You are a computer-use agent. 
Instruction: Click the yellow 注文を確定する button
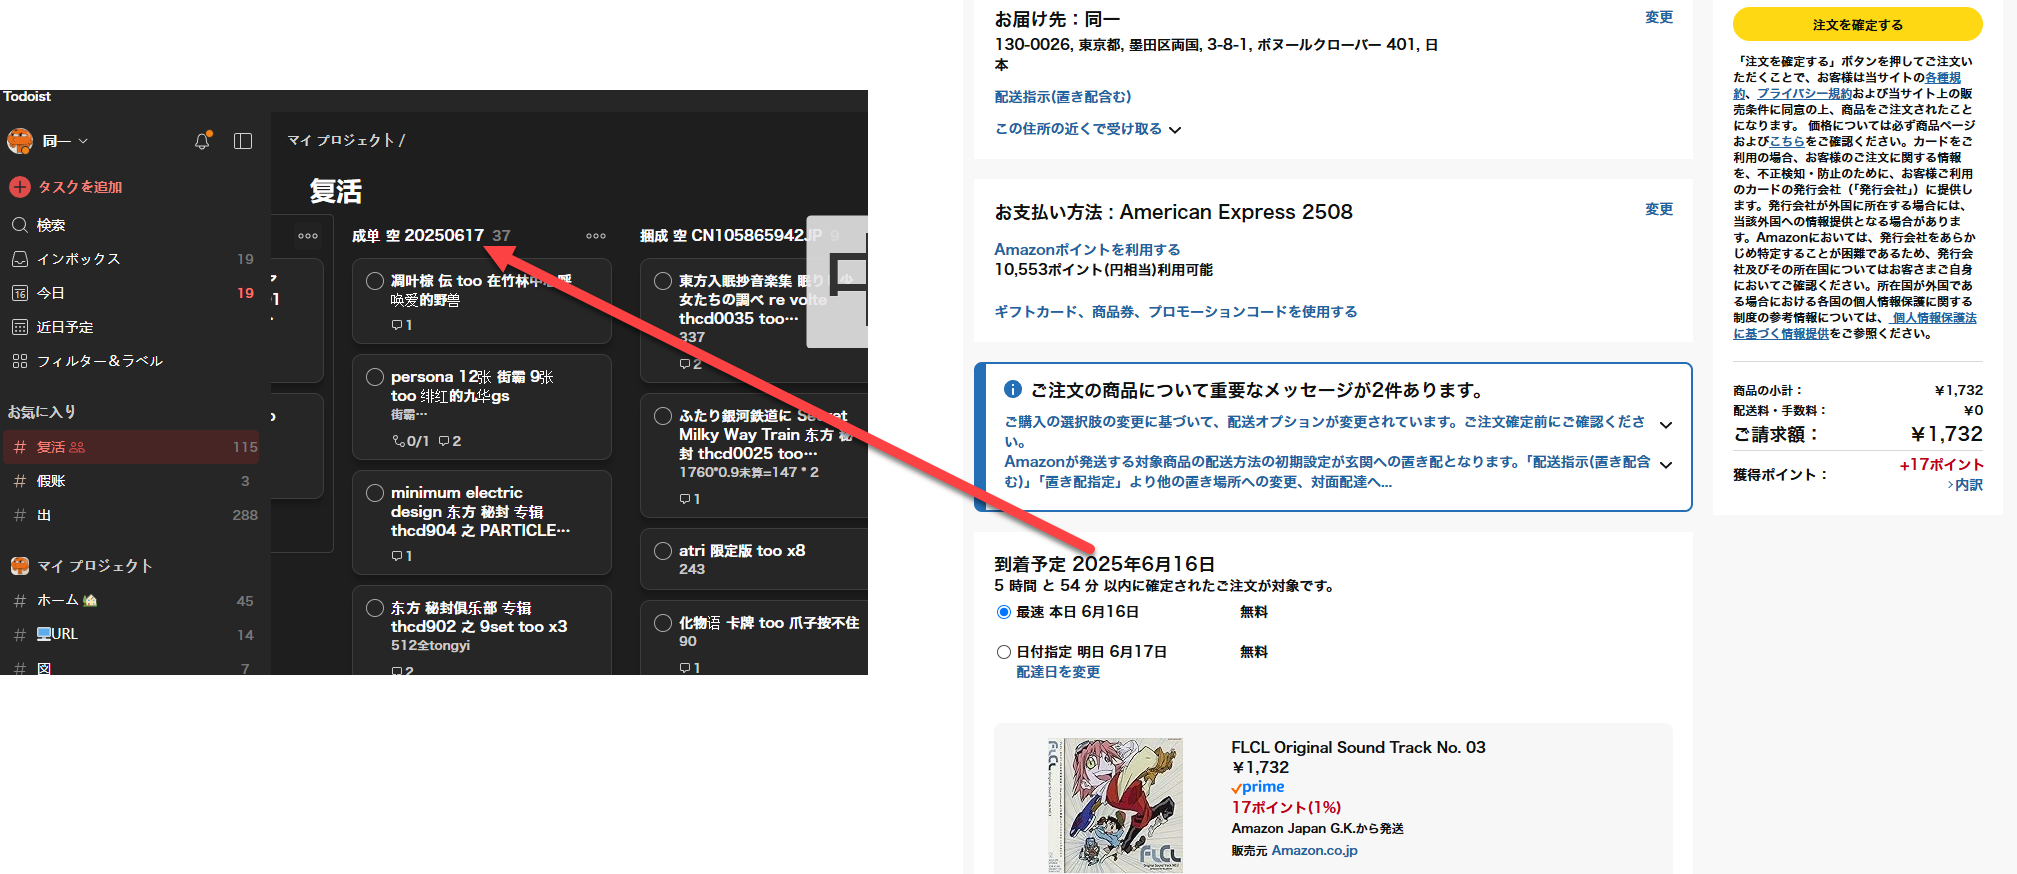coord(1857,25)
